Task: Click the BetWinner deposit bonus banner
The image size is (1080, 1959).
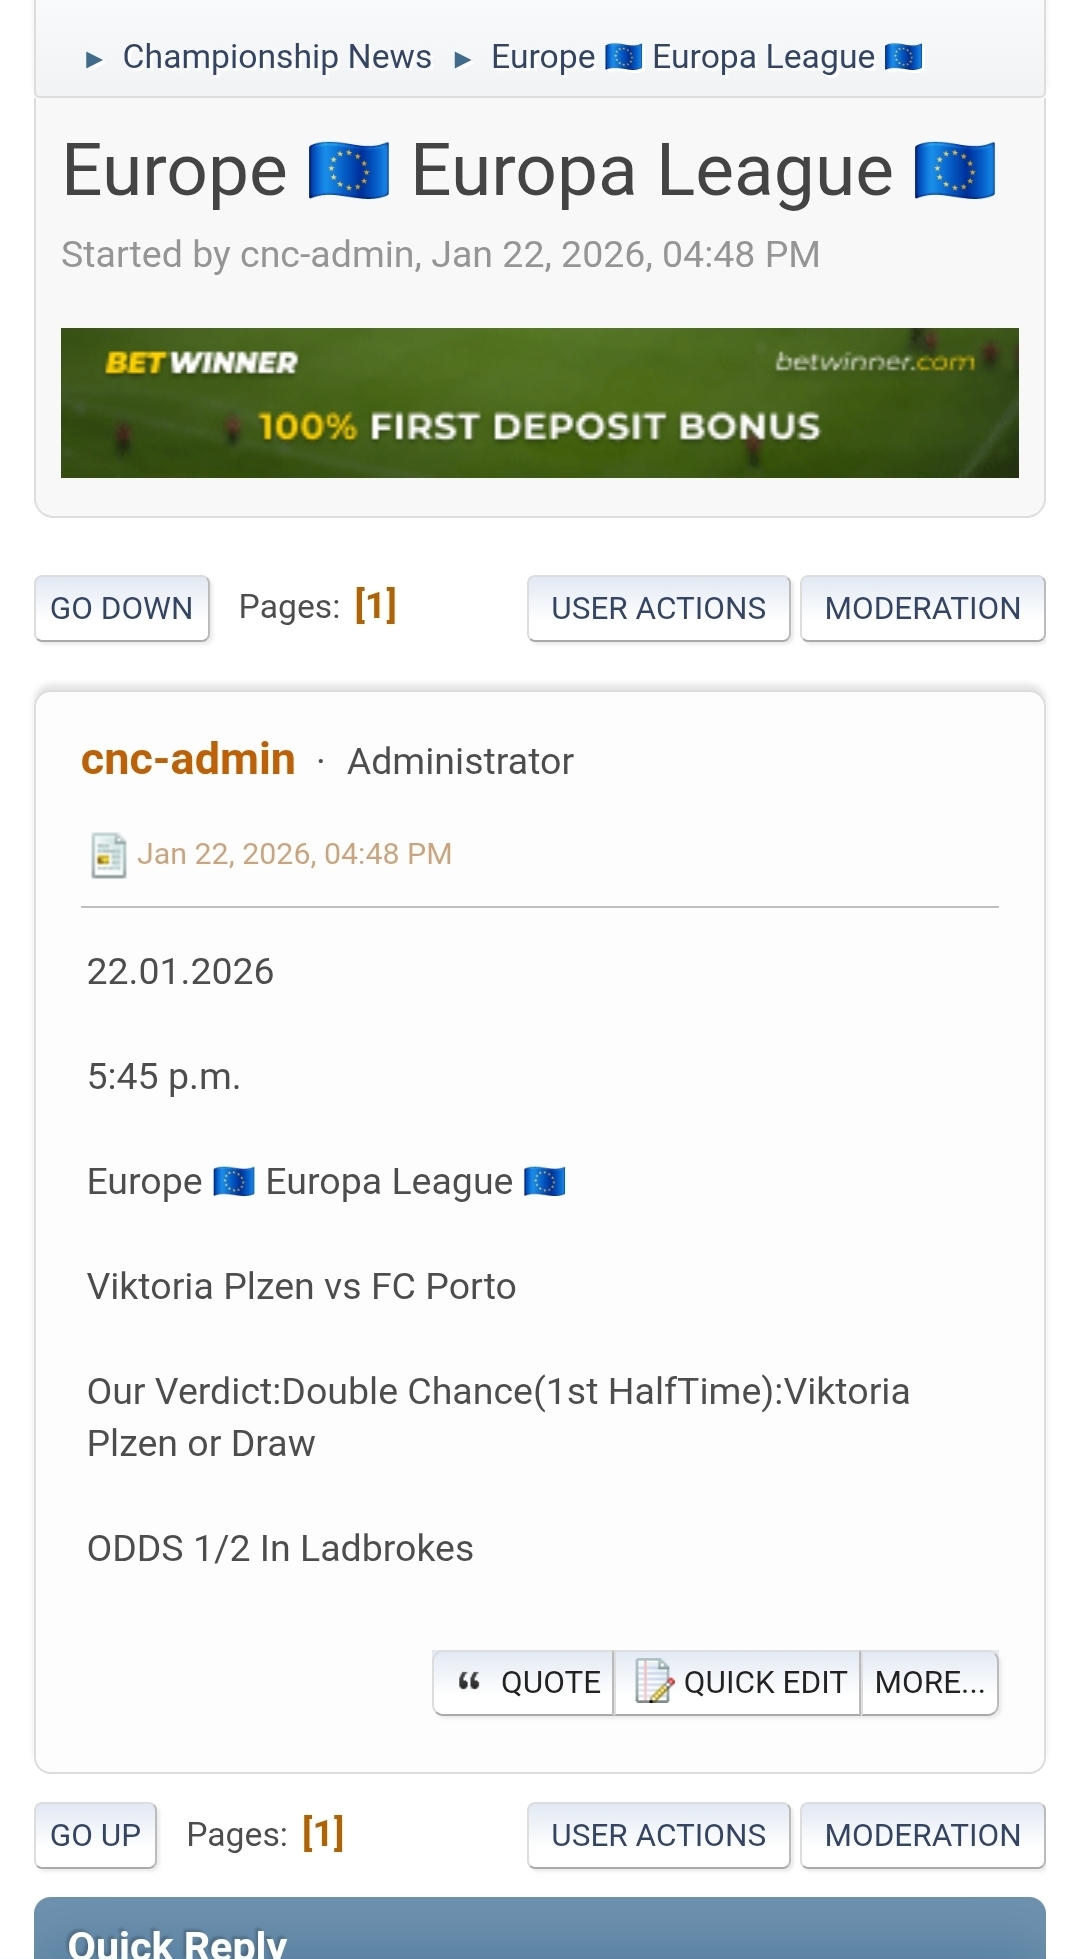Action: tap(540, 403)
